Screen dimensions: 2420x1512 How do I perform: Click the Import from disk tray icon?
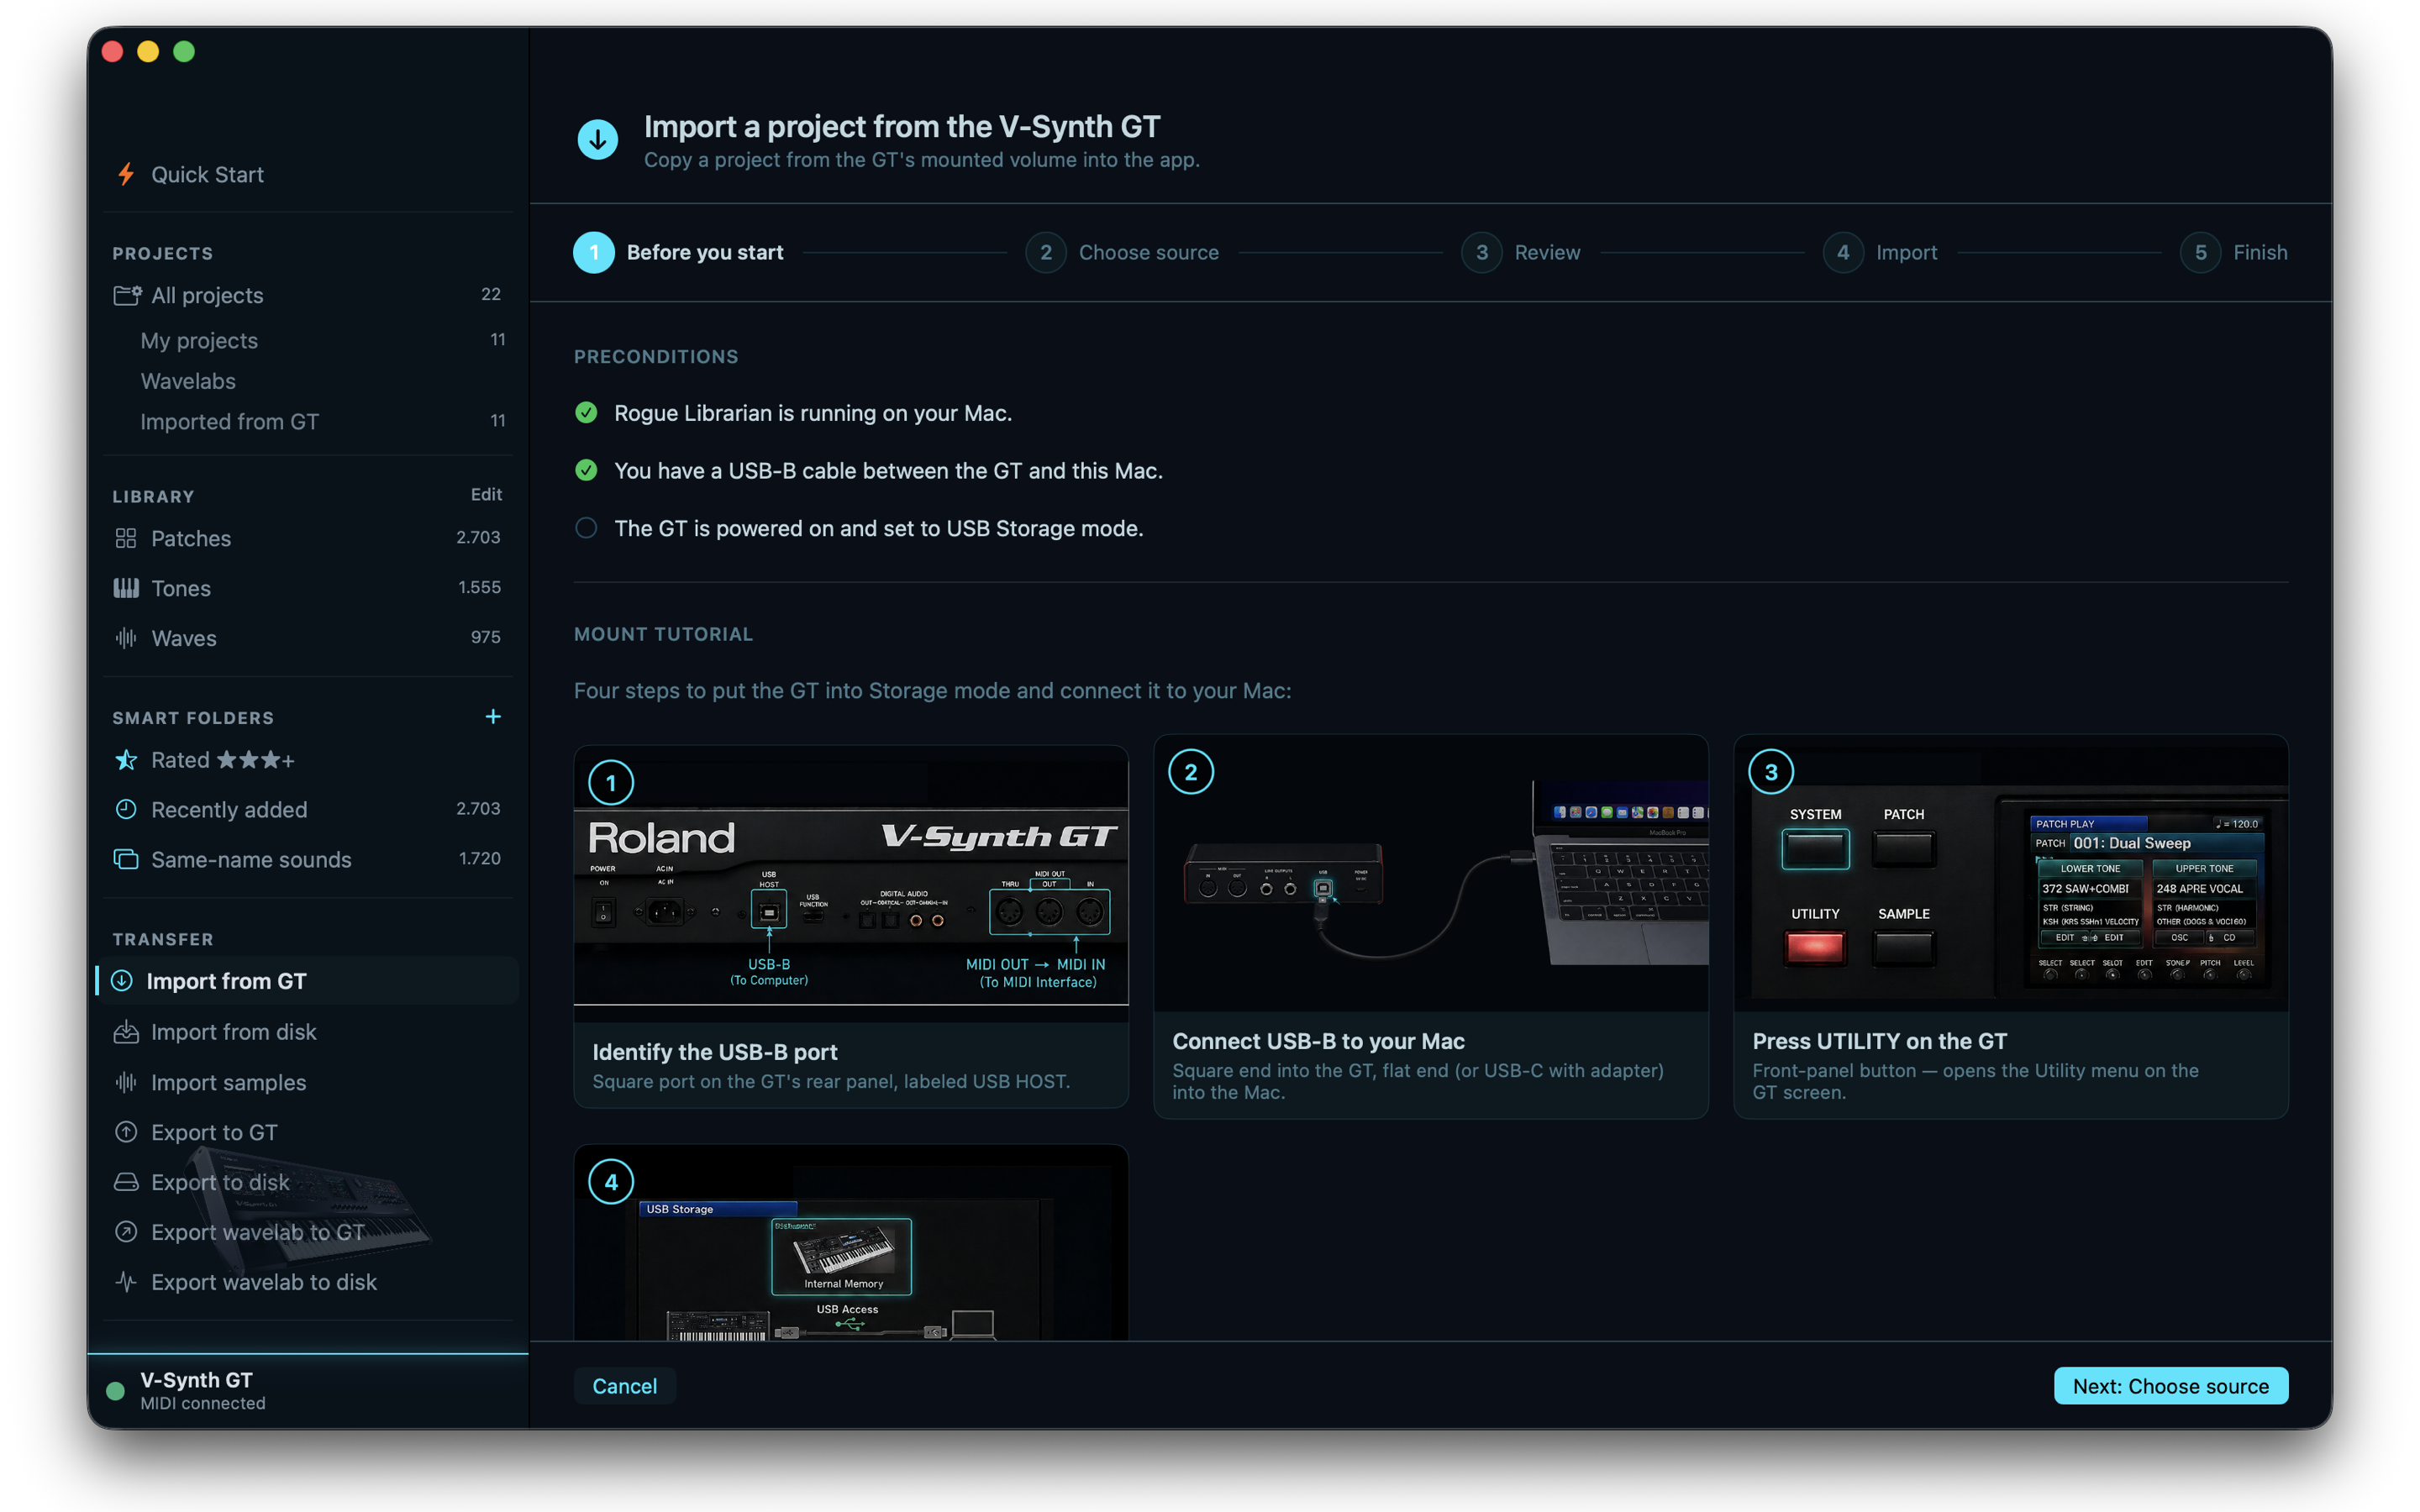pyautogui.click(x=126, y=1032)
